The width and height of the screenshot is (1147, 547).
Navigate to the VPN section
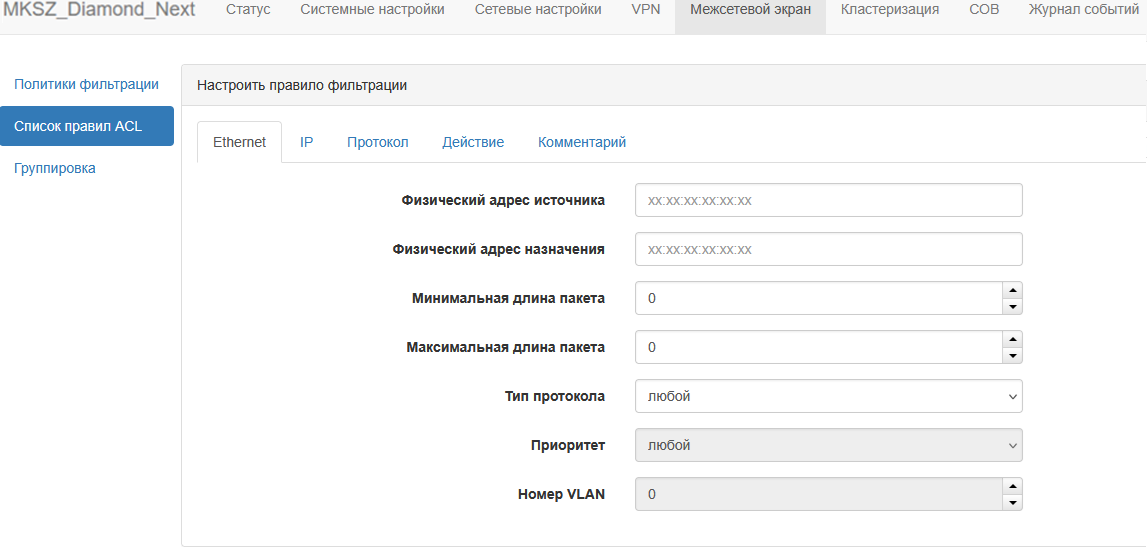tap(645, 10)
